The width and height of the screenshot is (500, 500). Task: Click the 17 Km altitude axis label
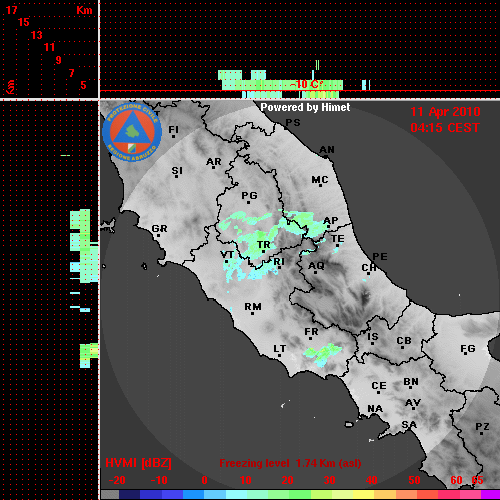coord(11,10)
